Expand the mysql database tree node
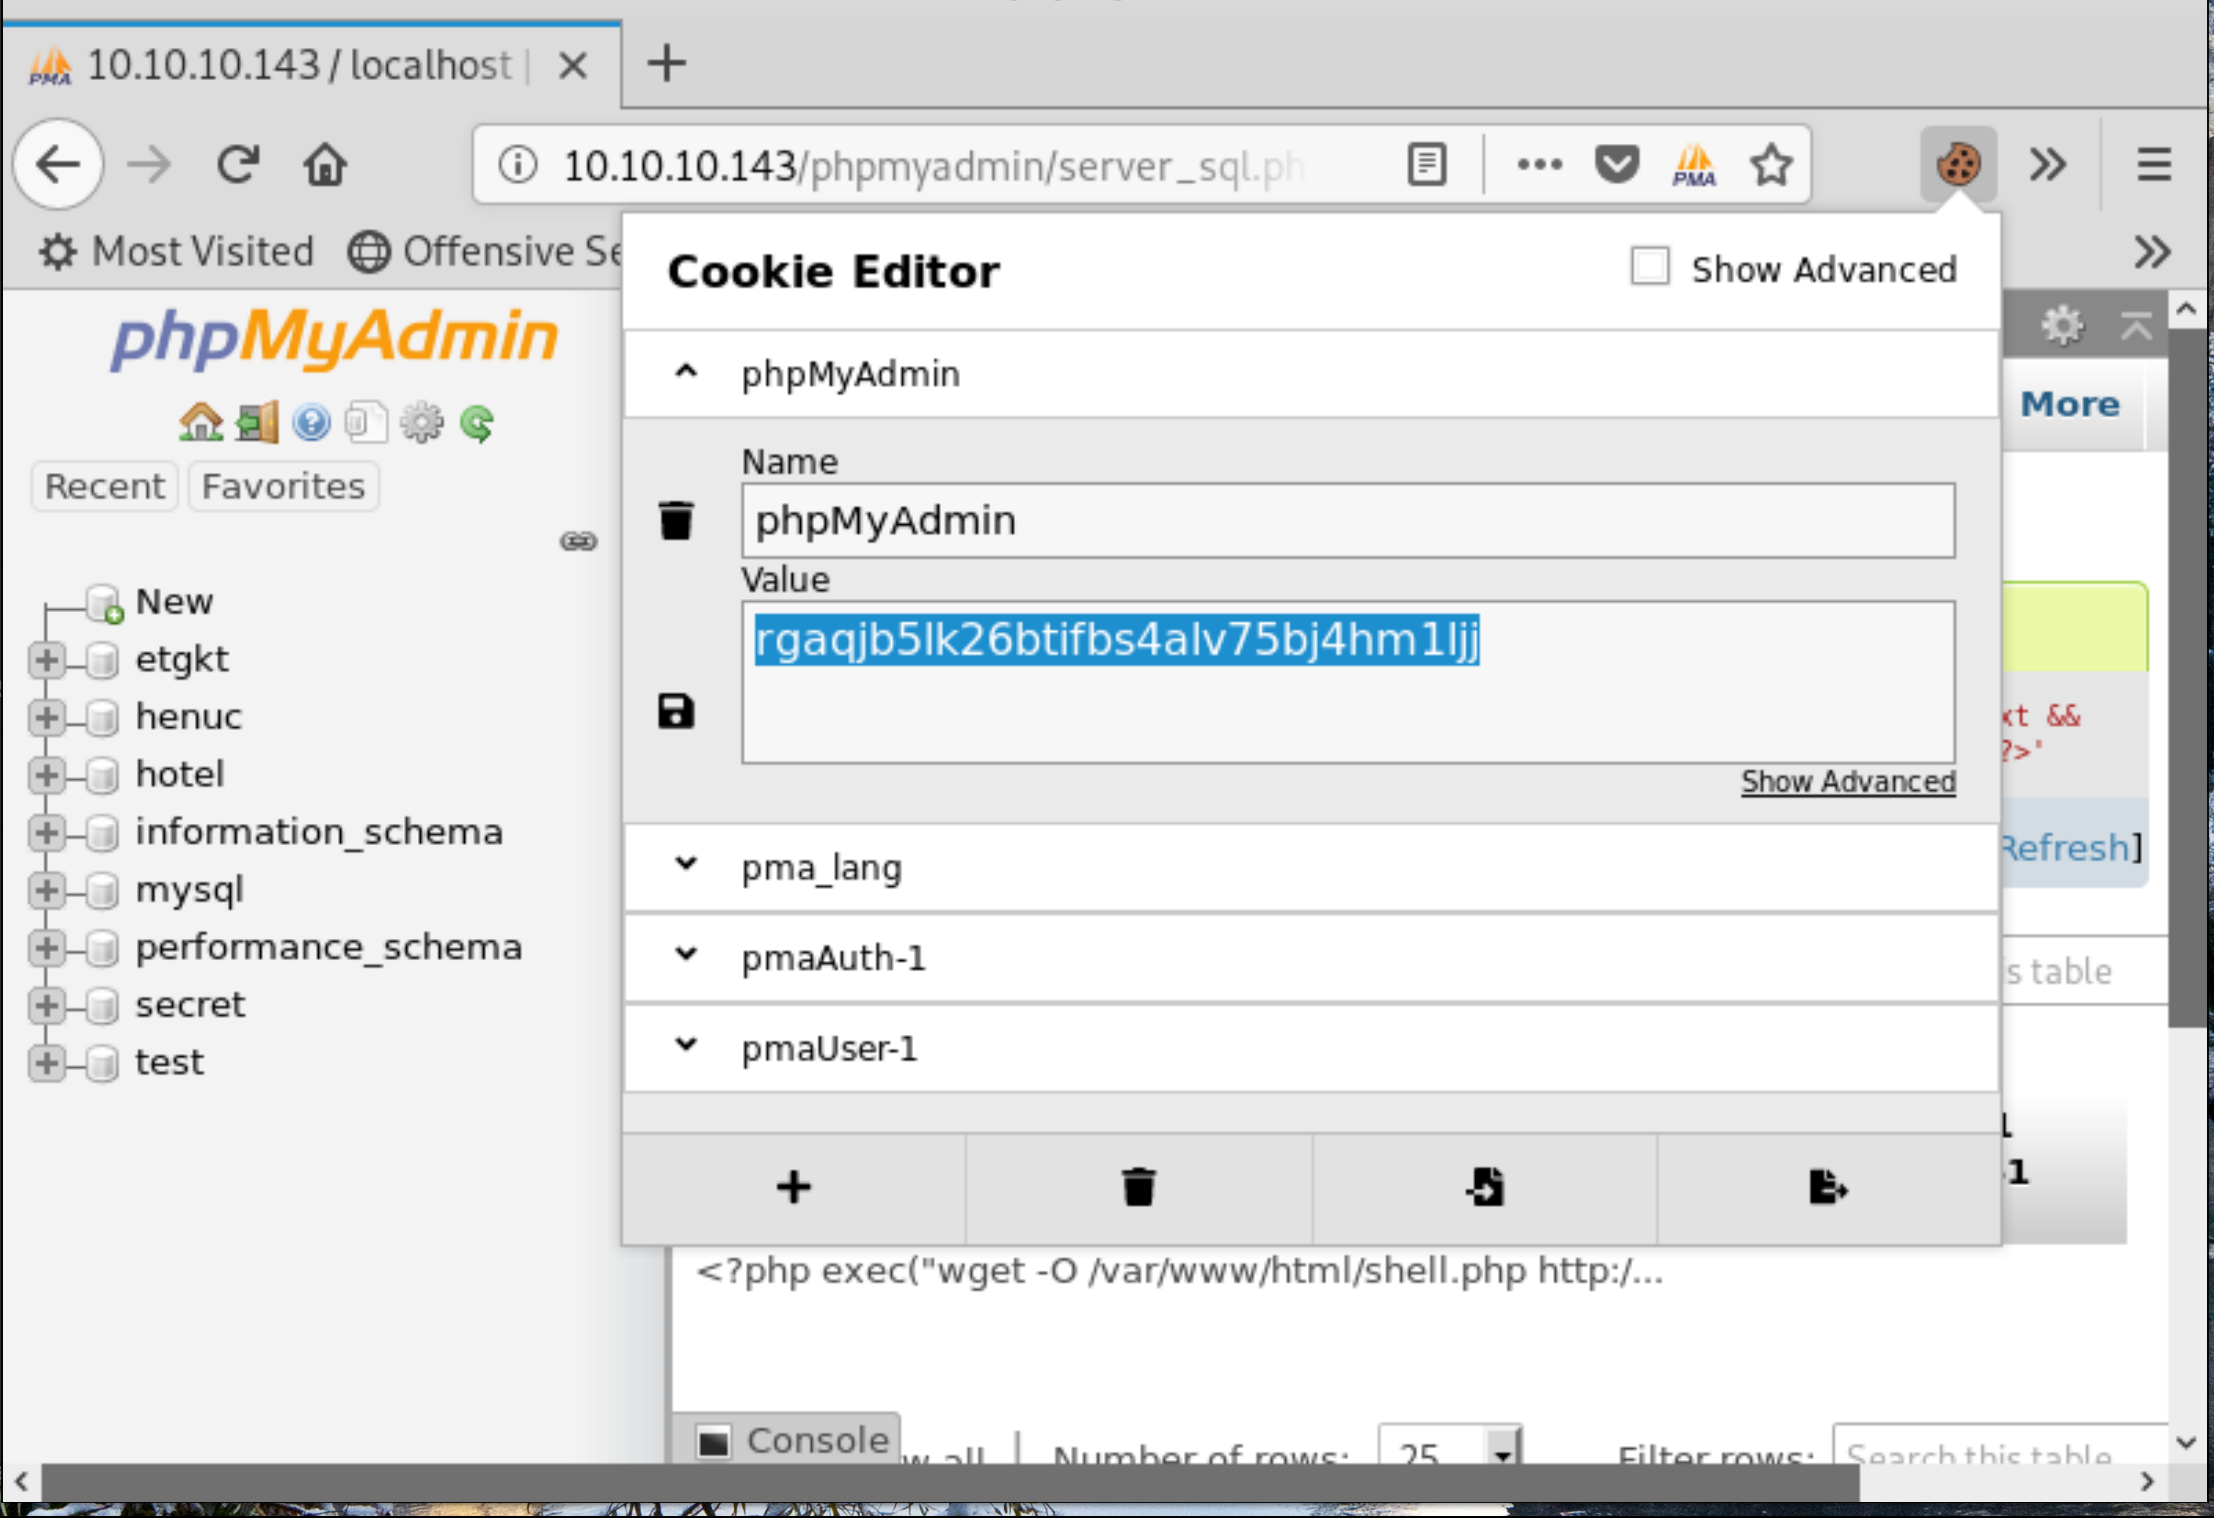This screenshot has height=1518, width=2214. [46, 890]
